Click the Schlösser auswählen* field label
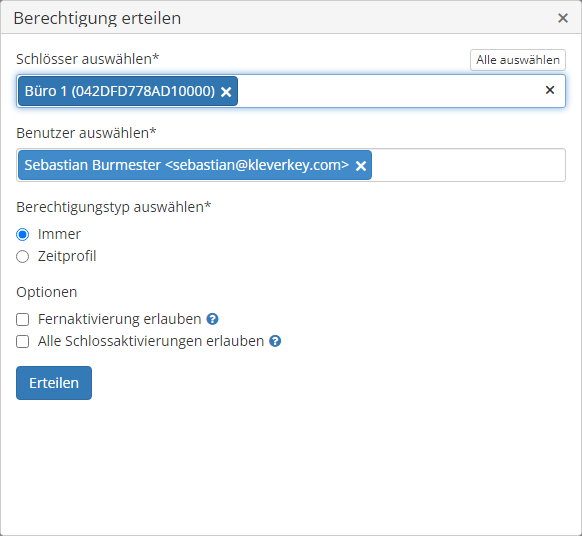The height and width of the screenshot is (536, 582). (x=88, y=59)
